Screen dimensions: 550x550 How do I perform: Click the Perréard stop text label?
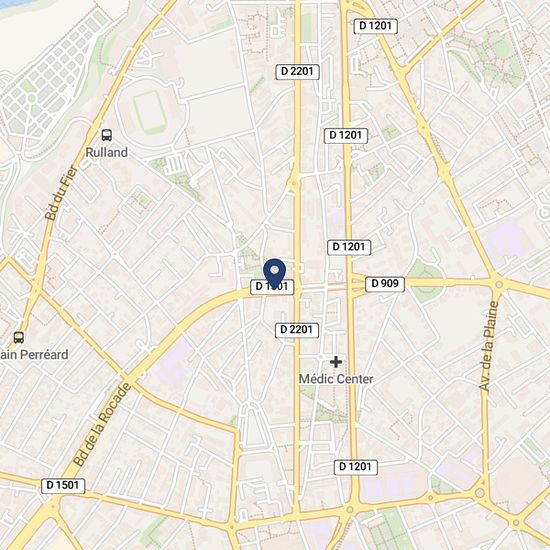[34, 355]
